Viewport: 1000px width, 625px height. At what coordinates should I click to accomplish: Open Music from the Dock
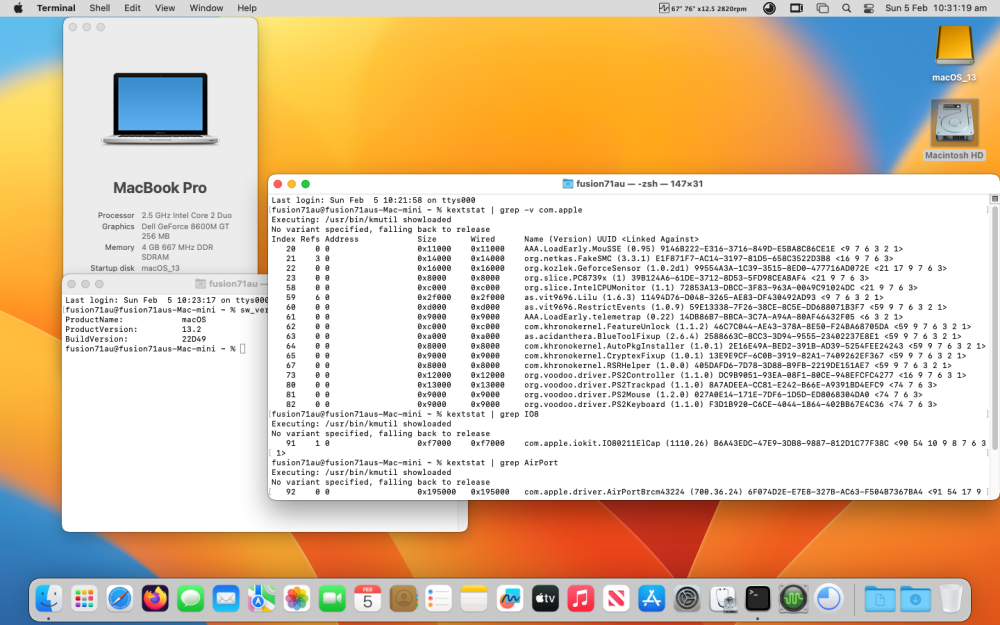coord(580,599)
